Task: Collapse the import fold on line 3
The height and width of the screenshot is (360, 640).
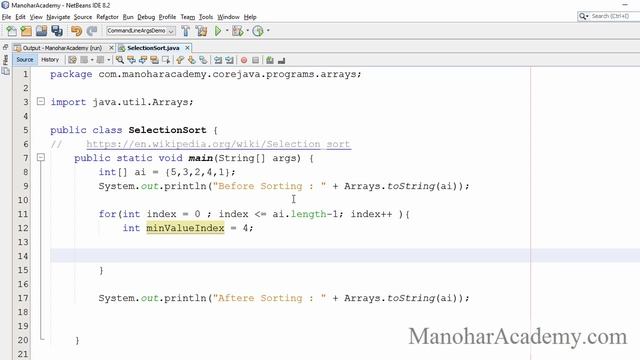Action: pos(41,101)
